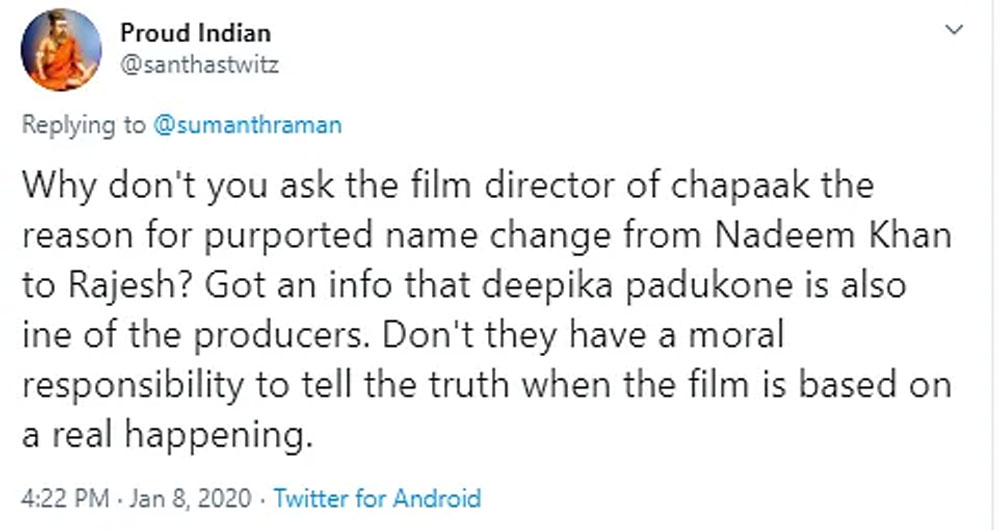Click the Proud Indian profile avatar
Image resolution: width=1000 pixels, height=530 pixels.
(x=61, y=49)
